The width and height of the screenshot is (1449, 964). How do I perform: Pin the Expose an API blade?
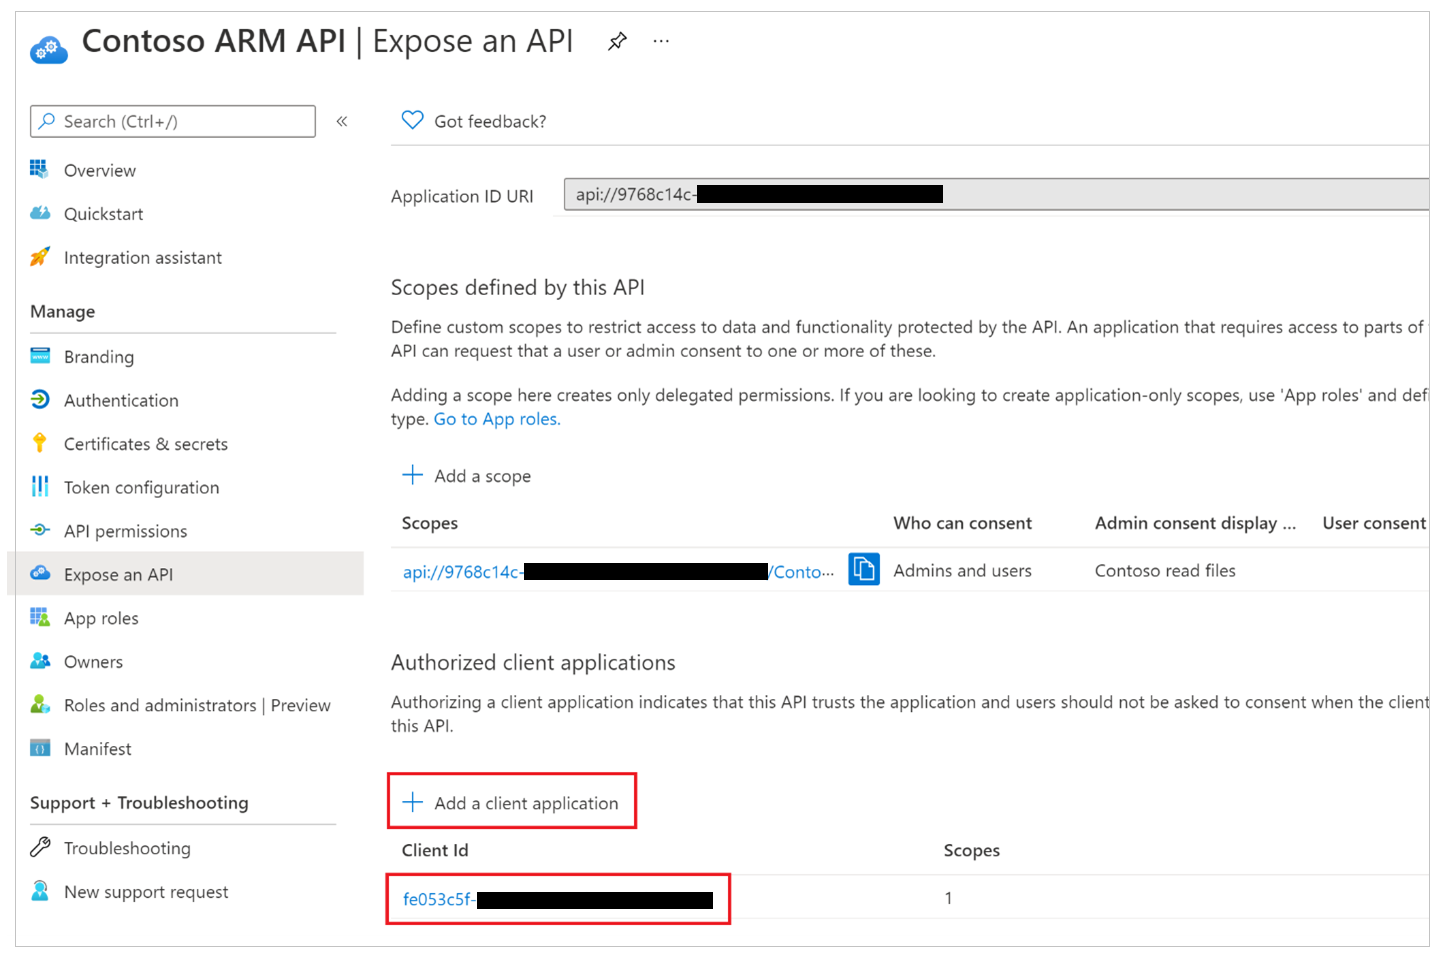tap(617, 41)
